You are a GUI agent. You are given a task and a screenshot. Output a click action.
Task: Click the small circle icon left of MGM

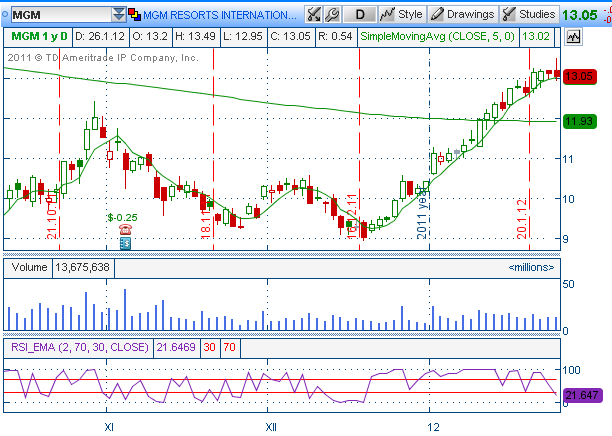(5, 15)
